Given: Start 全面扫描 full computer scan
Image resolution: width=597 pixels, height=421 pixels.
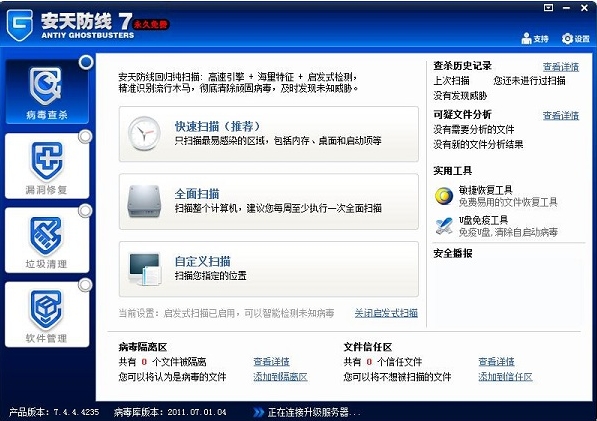Looking at the screenshot, I should [269, 202].
